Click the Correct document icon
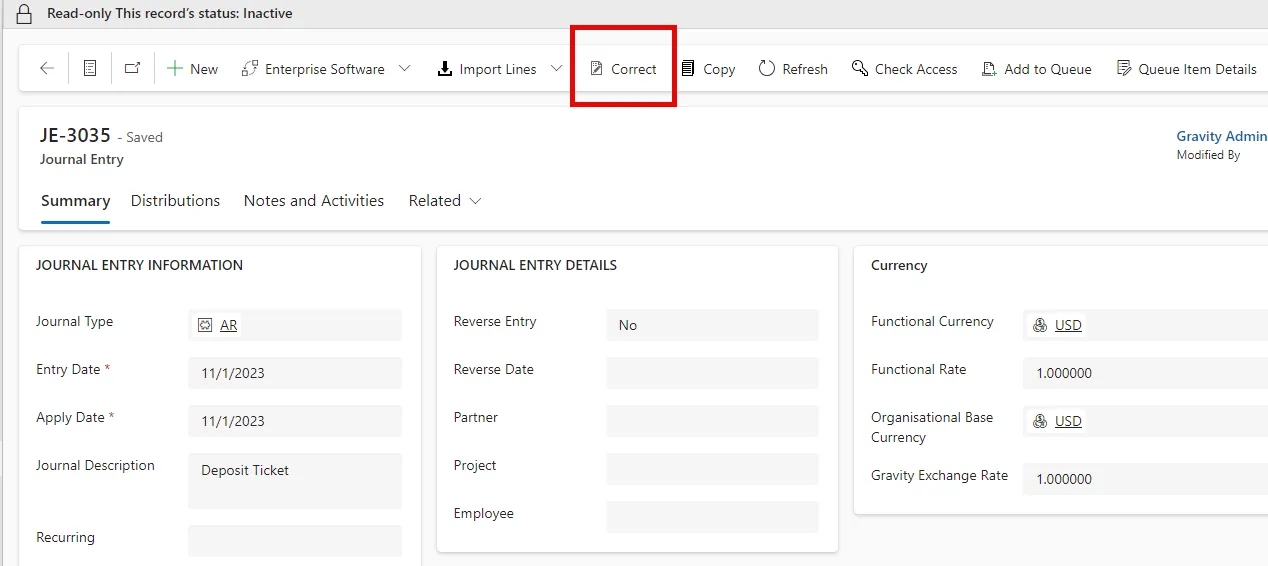The width and height of the screenshot is (1268, 566). click(596, 69)
